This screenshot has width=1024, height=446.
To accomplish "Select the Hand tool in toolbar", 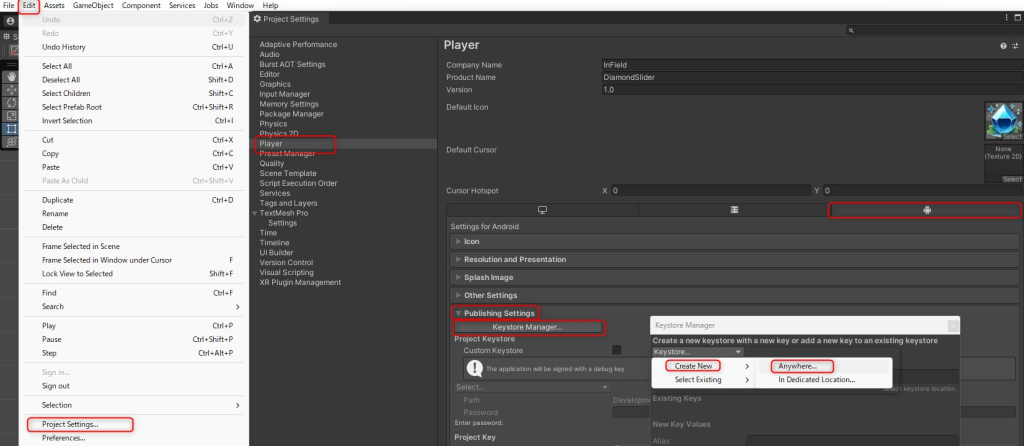I will point(11,76).
